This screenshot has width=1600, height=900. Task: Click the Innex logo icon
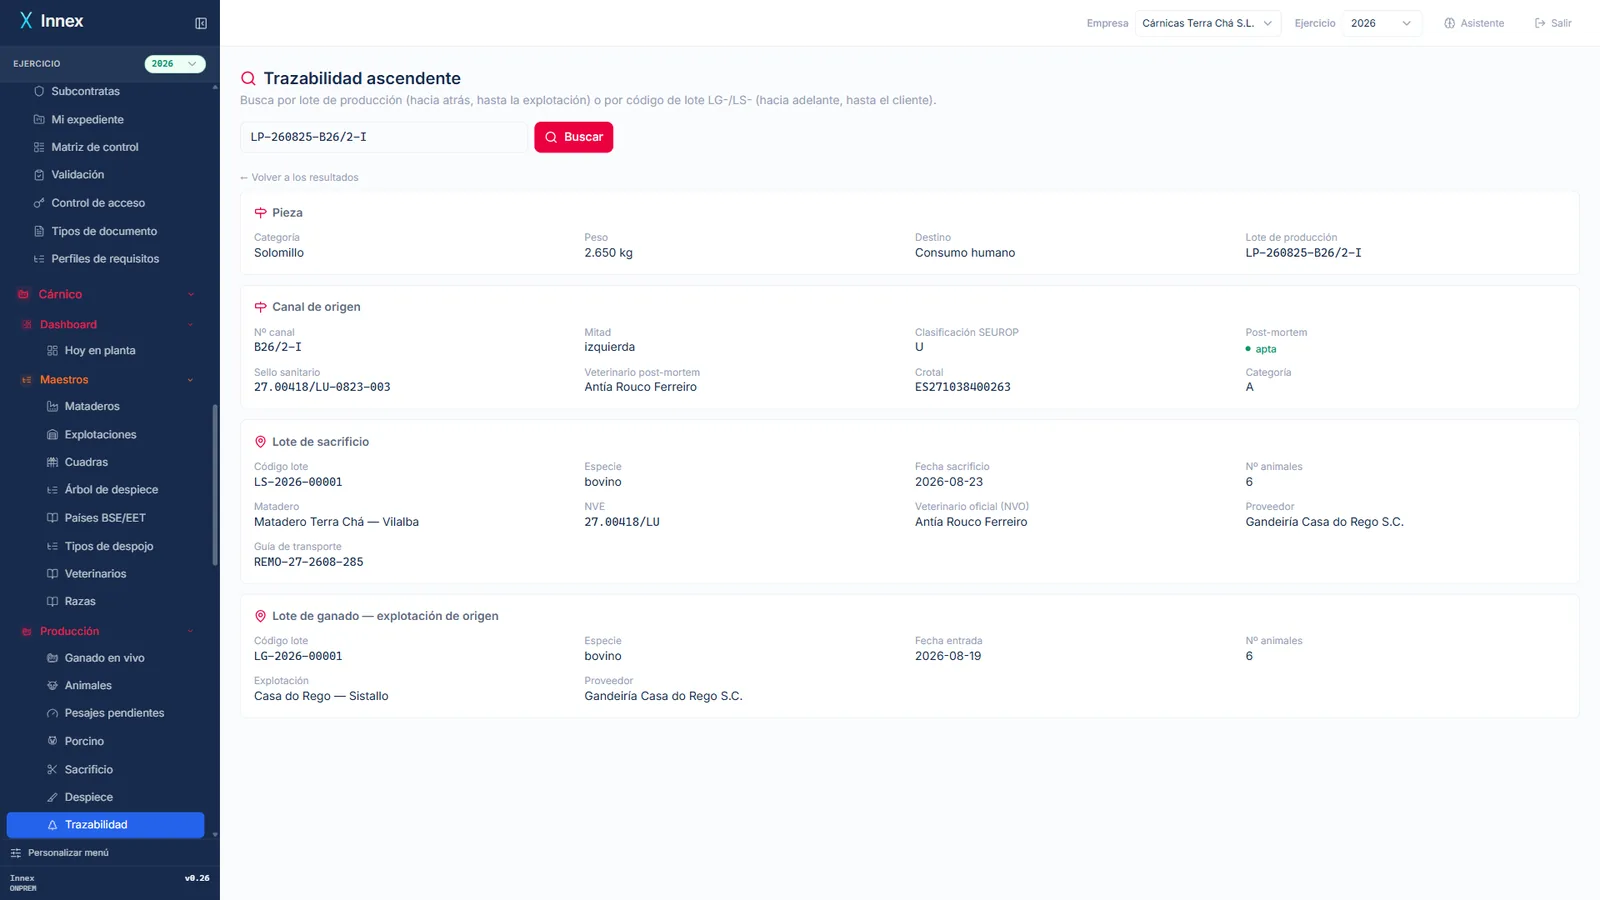click(x=26, y=21)
